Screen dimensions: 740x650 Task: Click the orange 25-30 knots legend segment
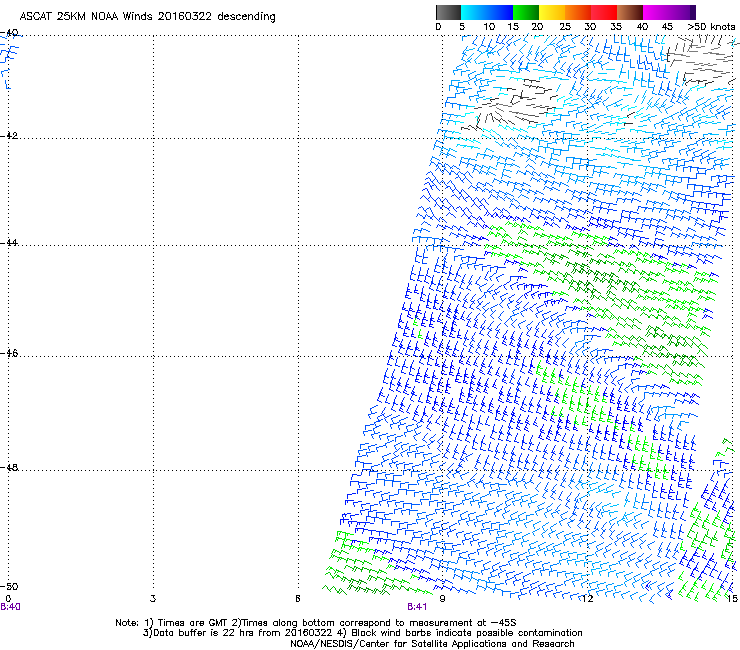[x=578, y=12]
